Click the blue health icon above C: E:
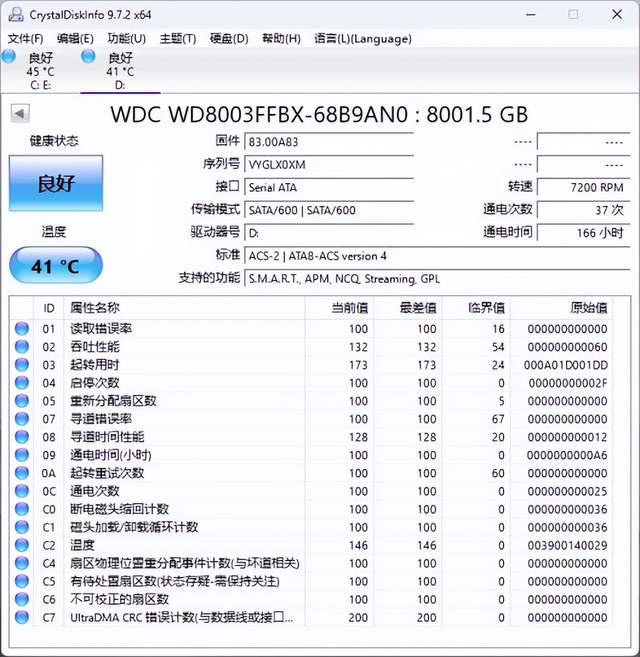The height and width of the screenshot is (657, 640). (8, 56)
